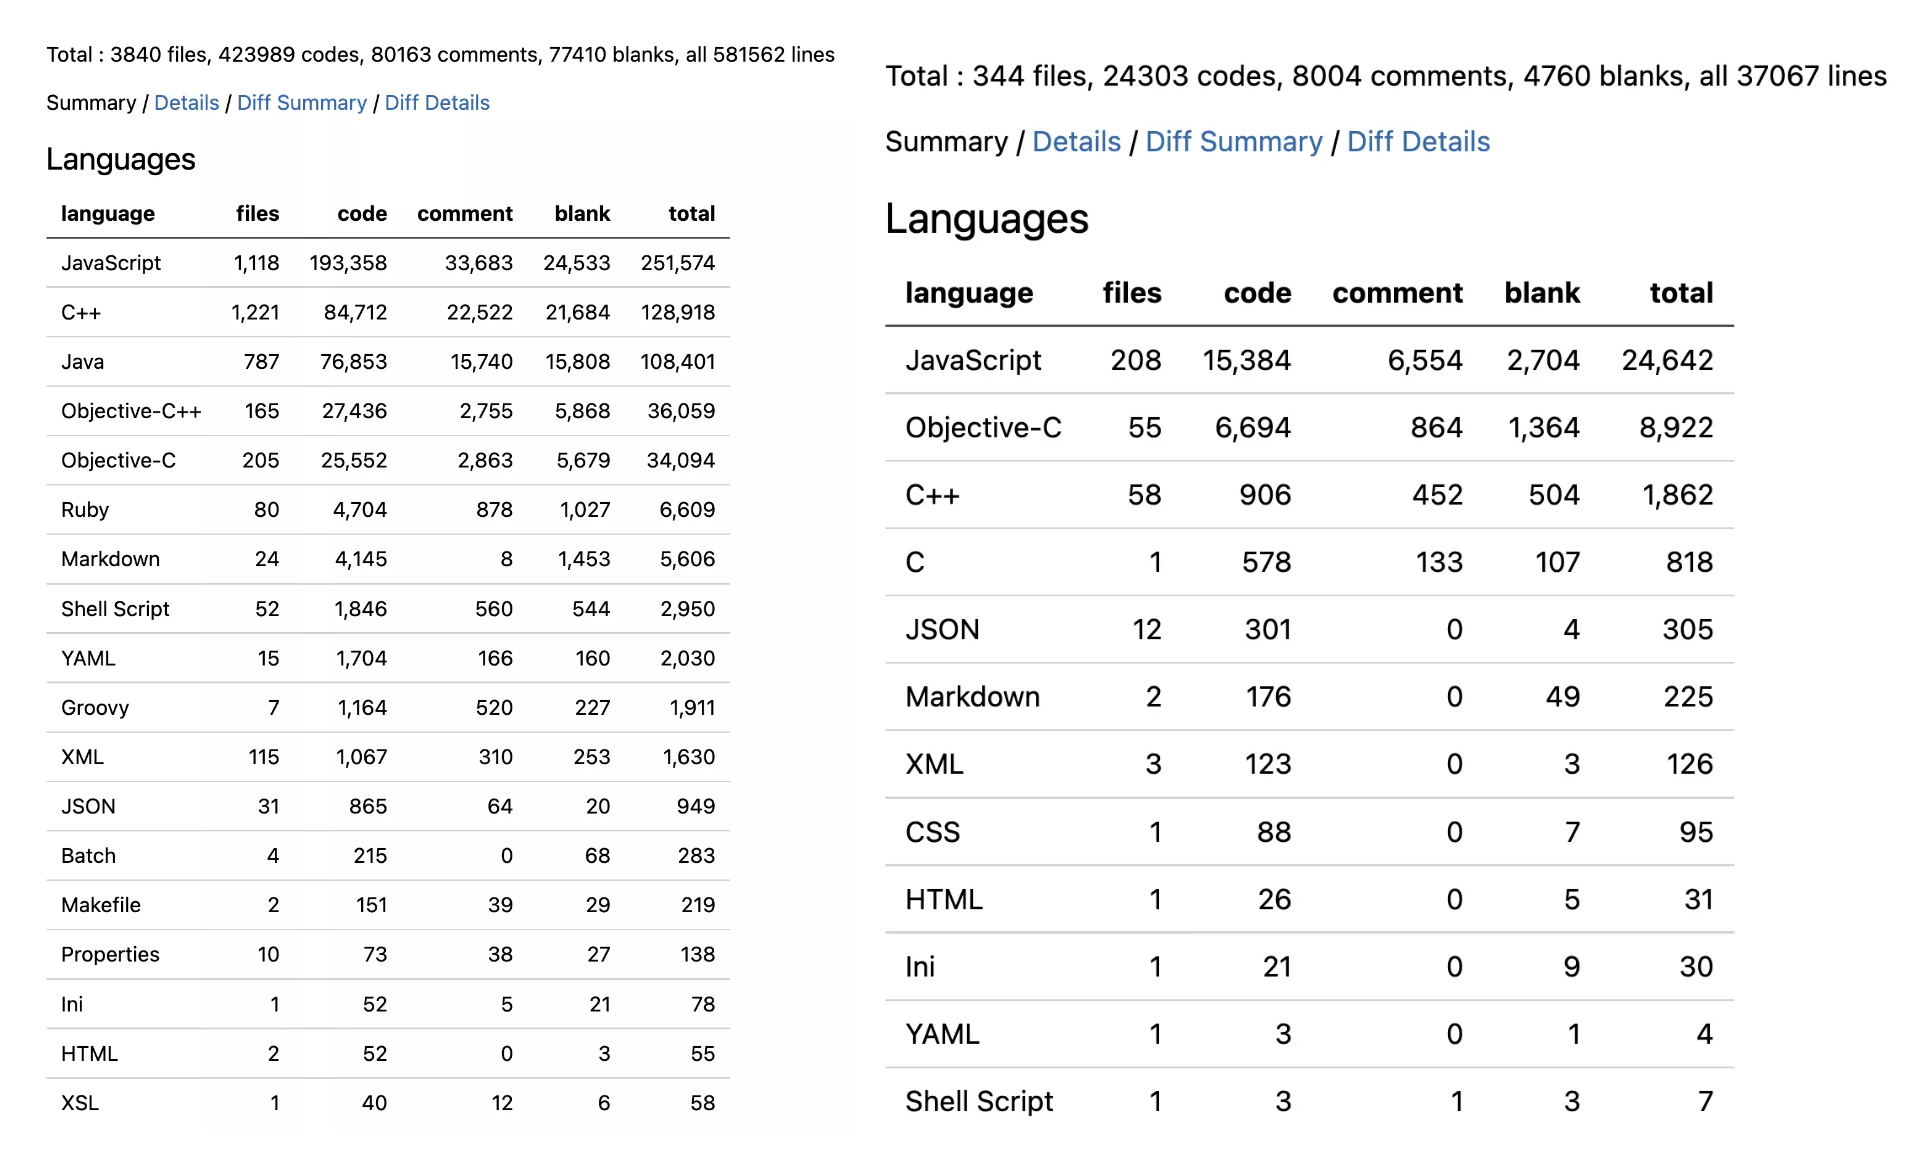Click the Makefile language cell
This screenshot has width=1918, height=1176.
point(101,905)
